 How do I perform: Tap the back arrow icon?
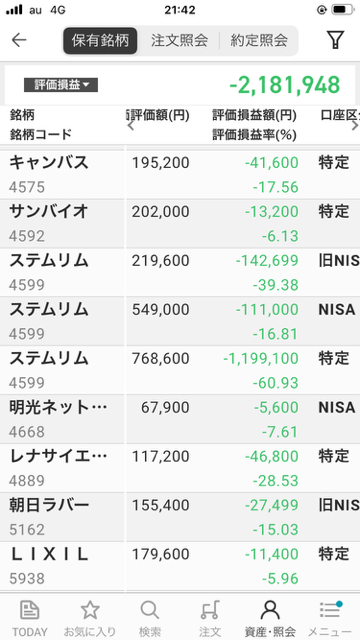(x=19, y=40)
